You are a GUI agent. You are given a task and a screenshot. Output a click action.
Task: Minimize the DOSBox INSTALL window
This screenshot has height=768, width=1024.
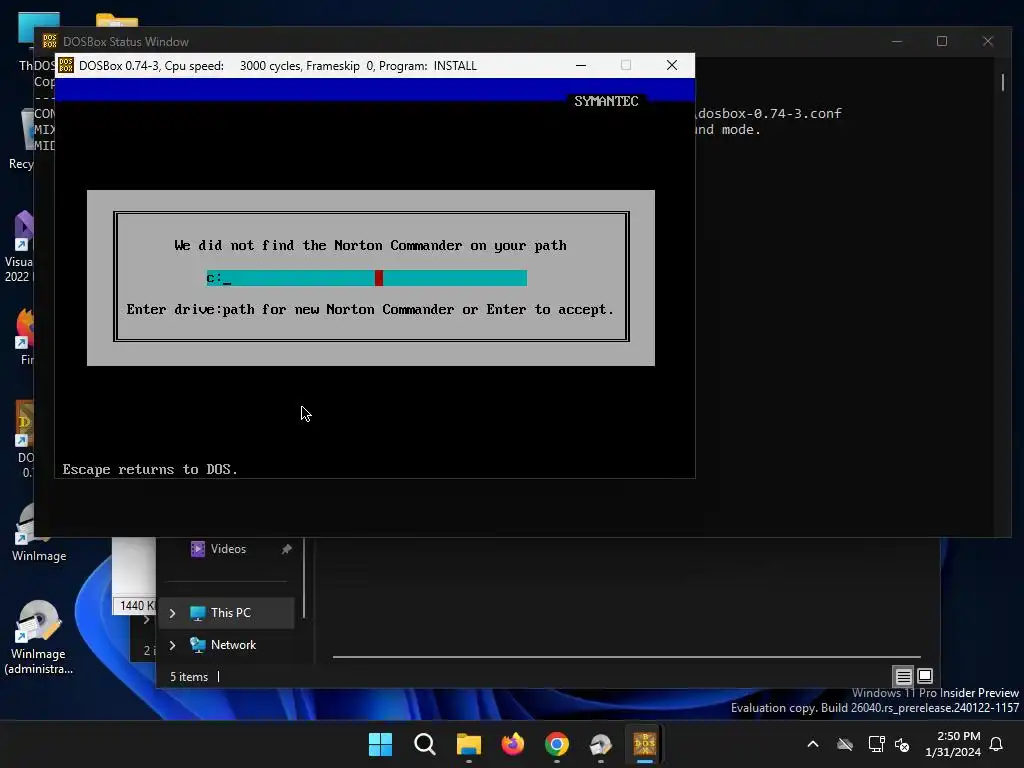coord(581,65)
